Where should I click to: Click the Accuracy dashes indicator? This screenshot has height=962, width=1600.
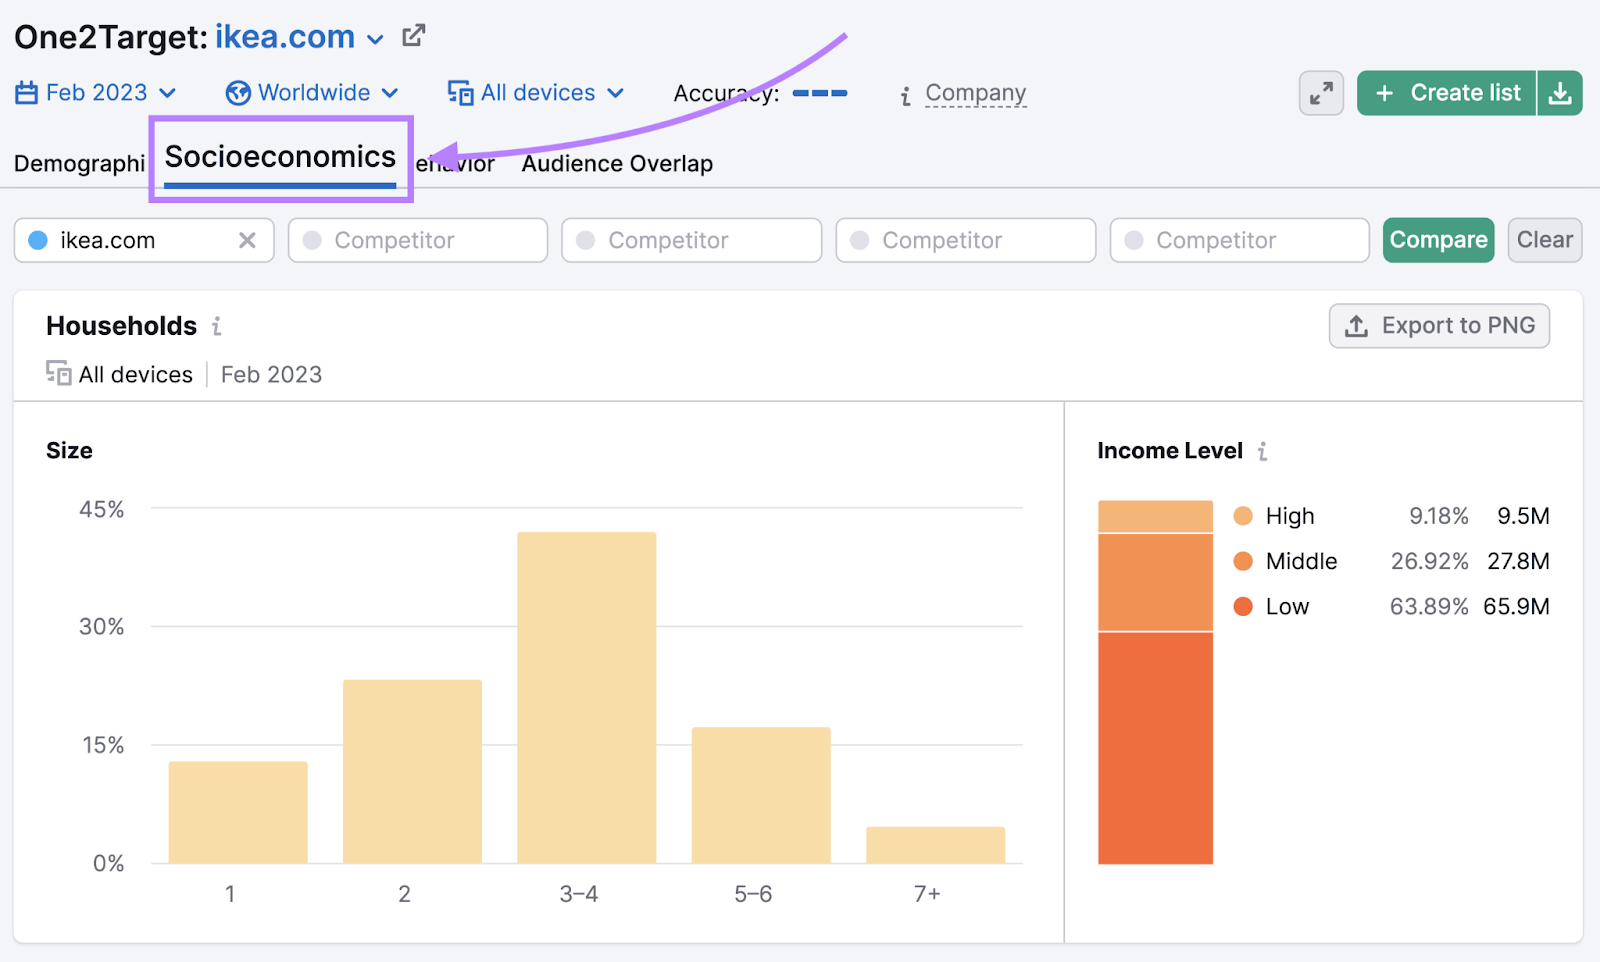[820, 93]
